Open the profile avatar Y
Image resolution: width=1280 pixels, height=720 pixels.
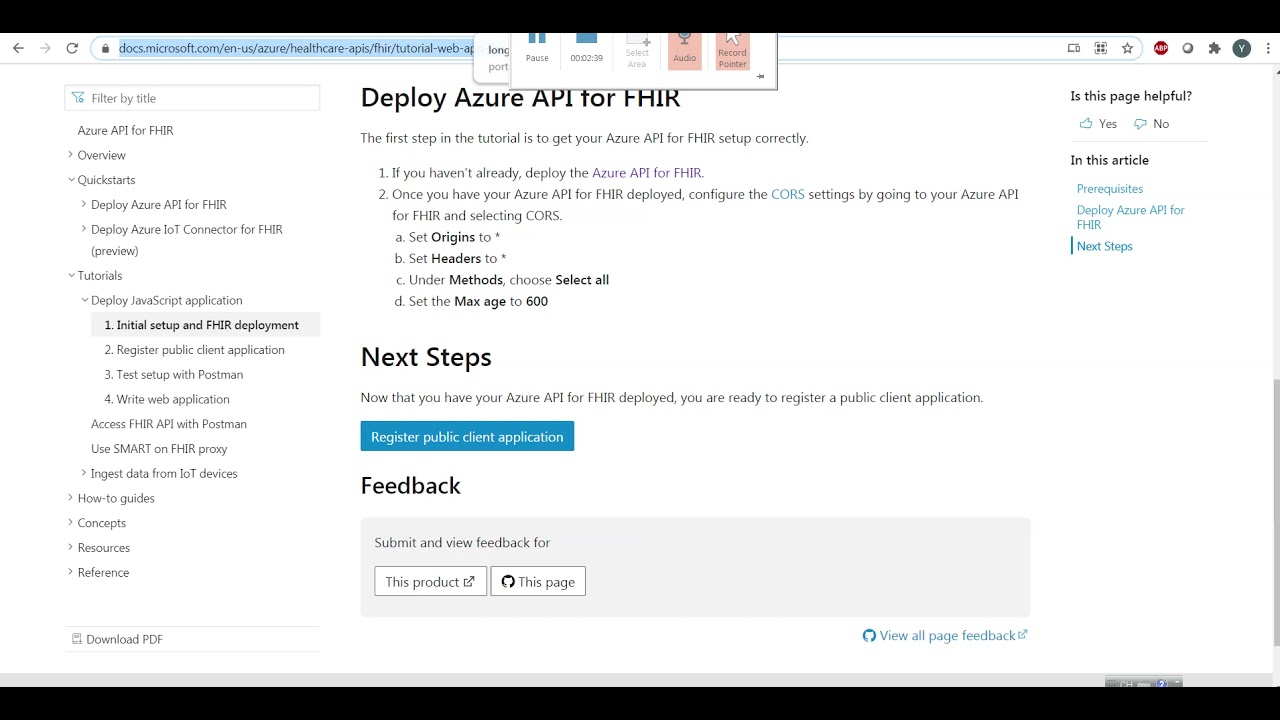pyautogui.click(x=1241, y=48)
